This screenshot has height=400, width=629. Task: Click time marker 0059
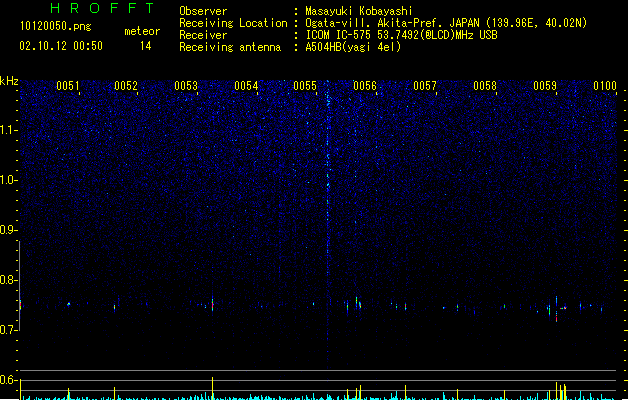(x=545, y=86)
